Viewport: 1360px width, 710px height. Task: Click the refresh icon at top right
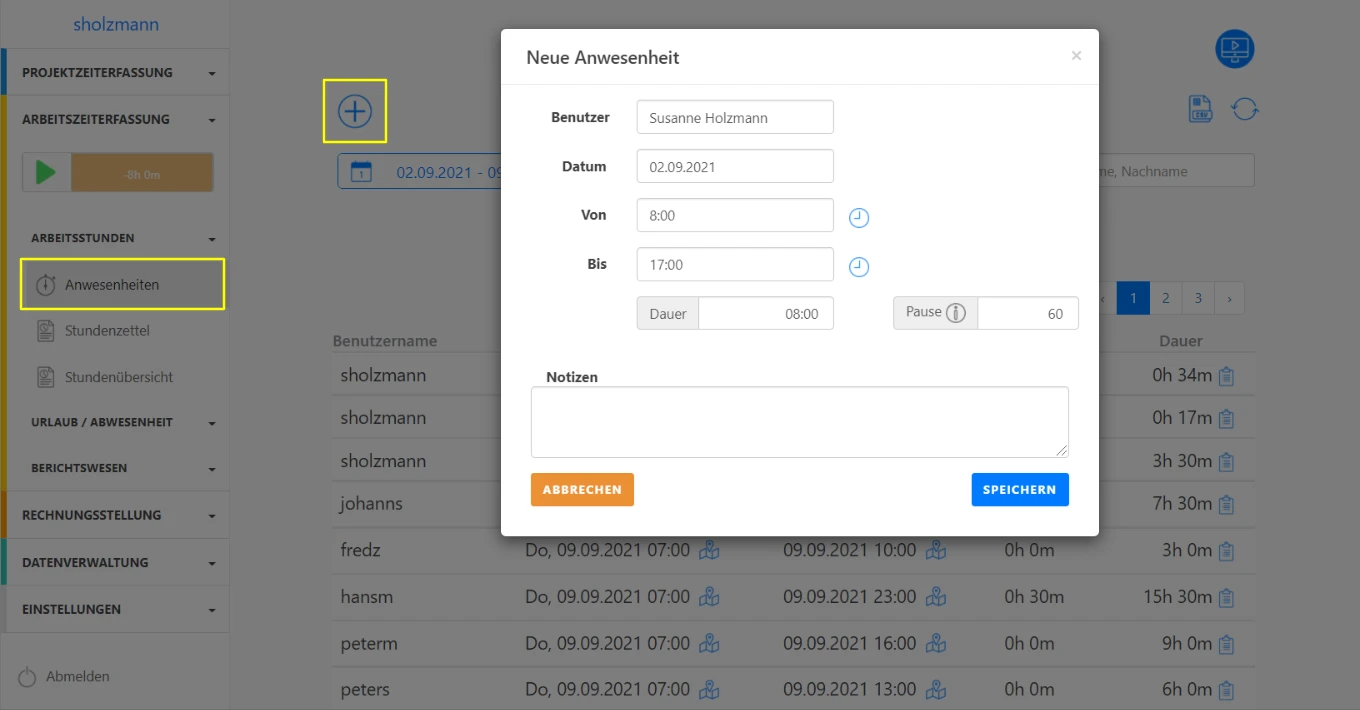click(x=1245, y=109)
